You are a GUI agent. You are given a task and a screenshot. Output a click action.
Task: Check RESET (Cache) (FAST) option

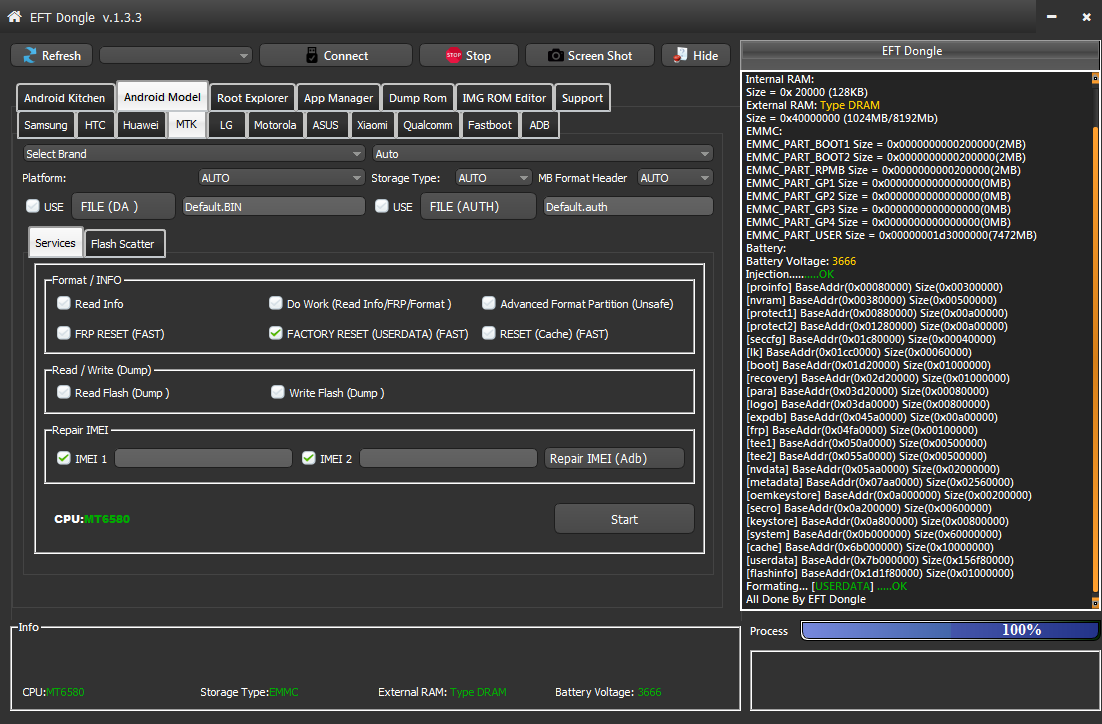tap(488, 333)
